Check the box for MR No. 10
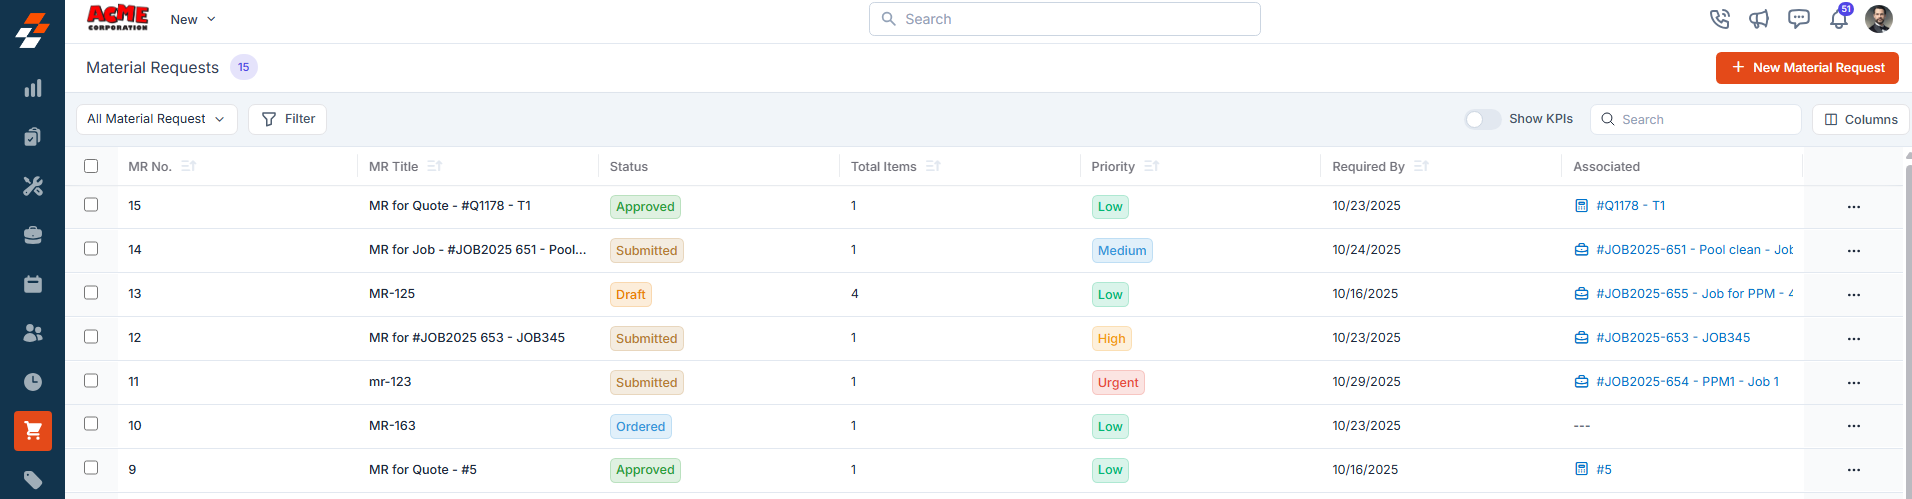The image size is (1912, 499). (x=91, y=423)
